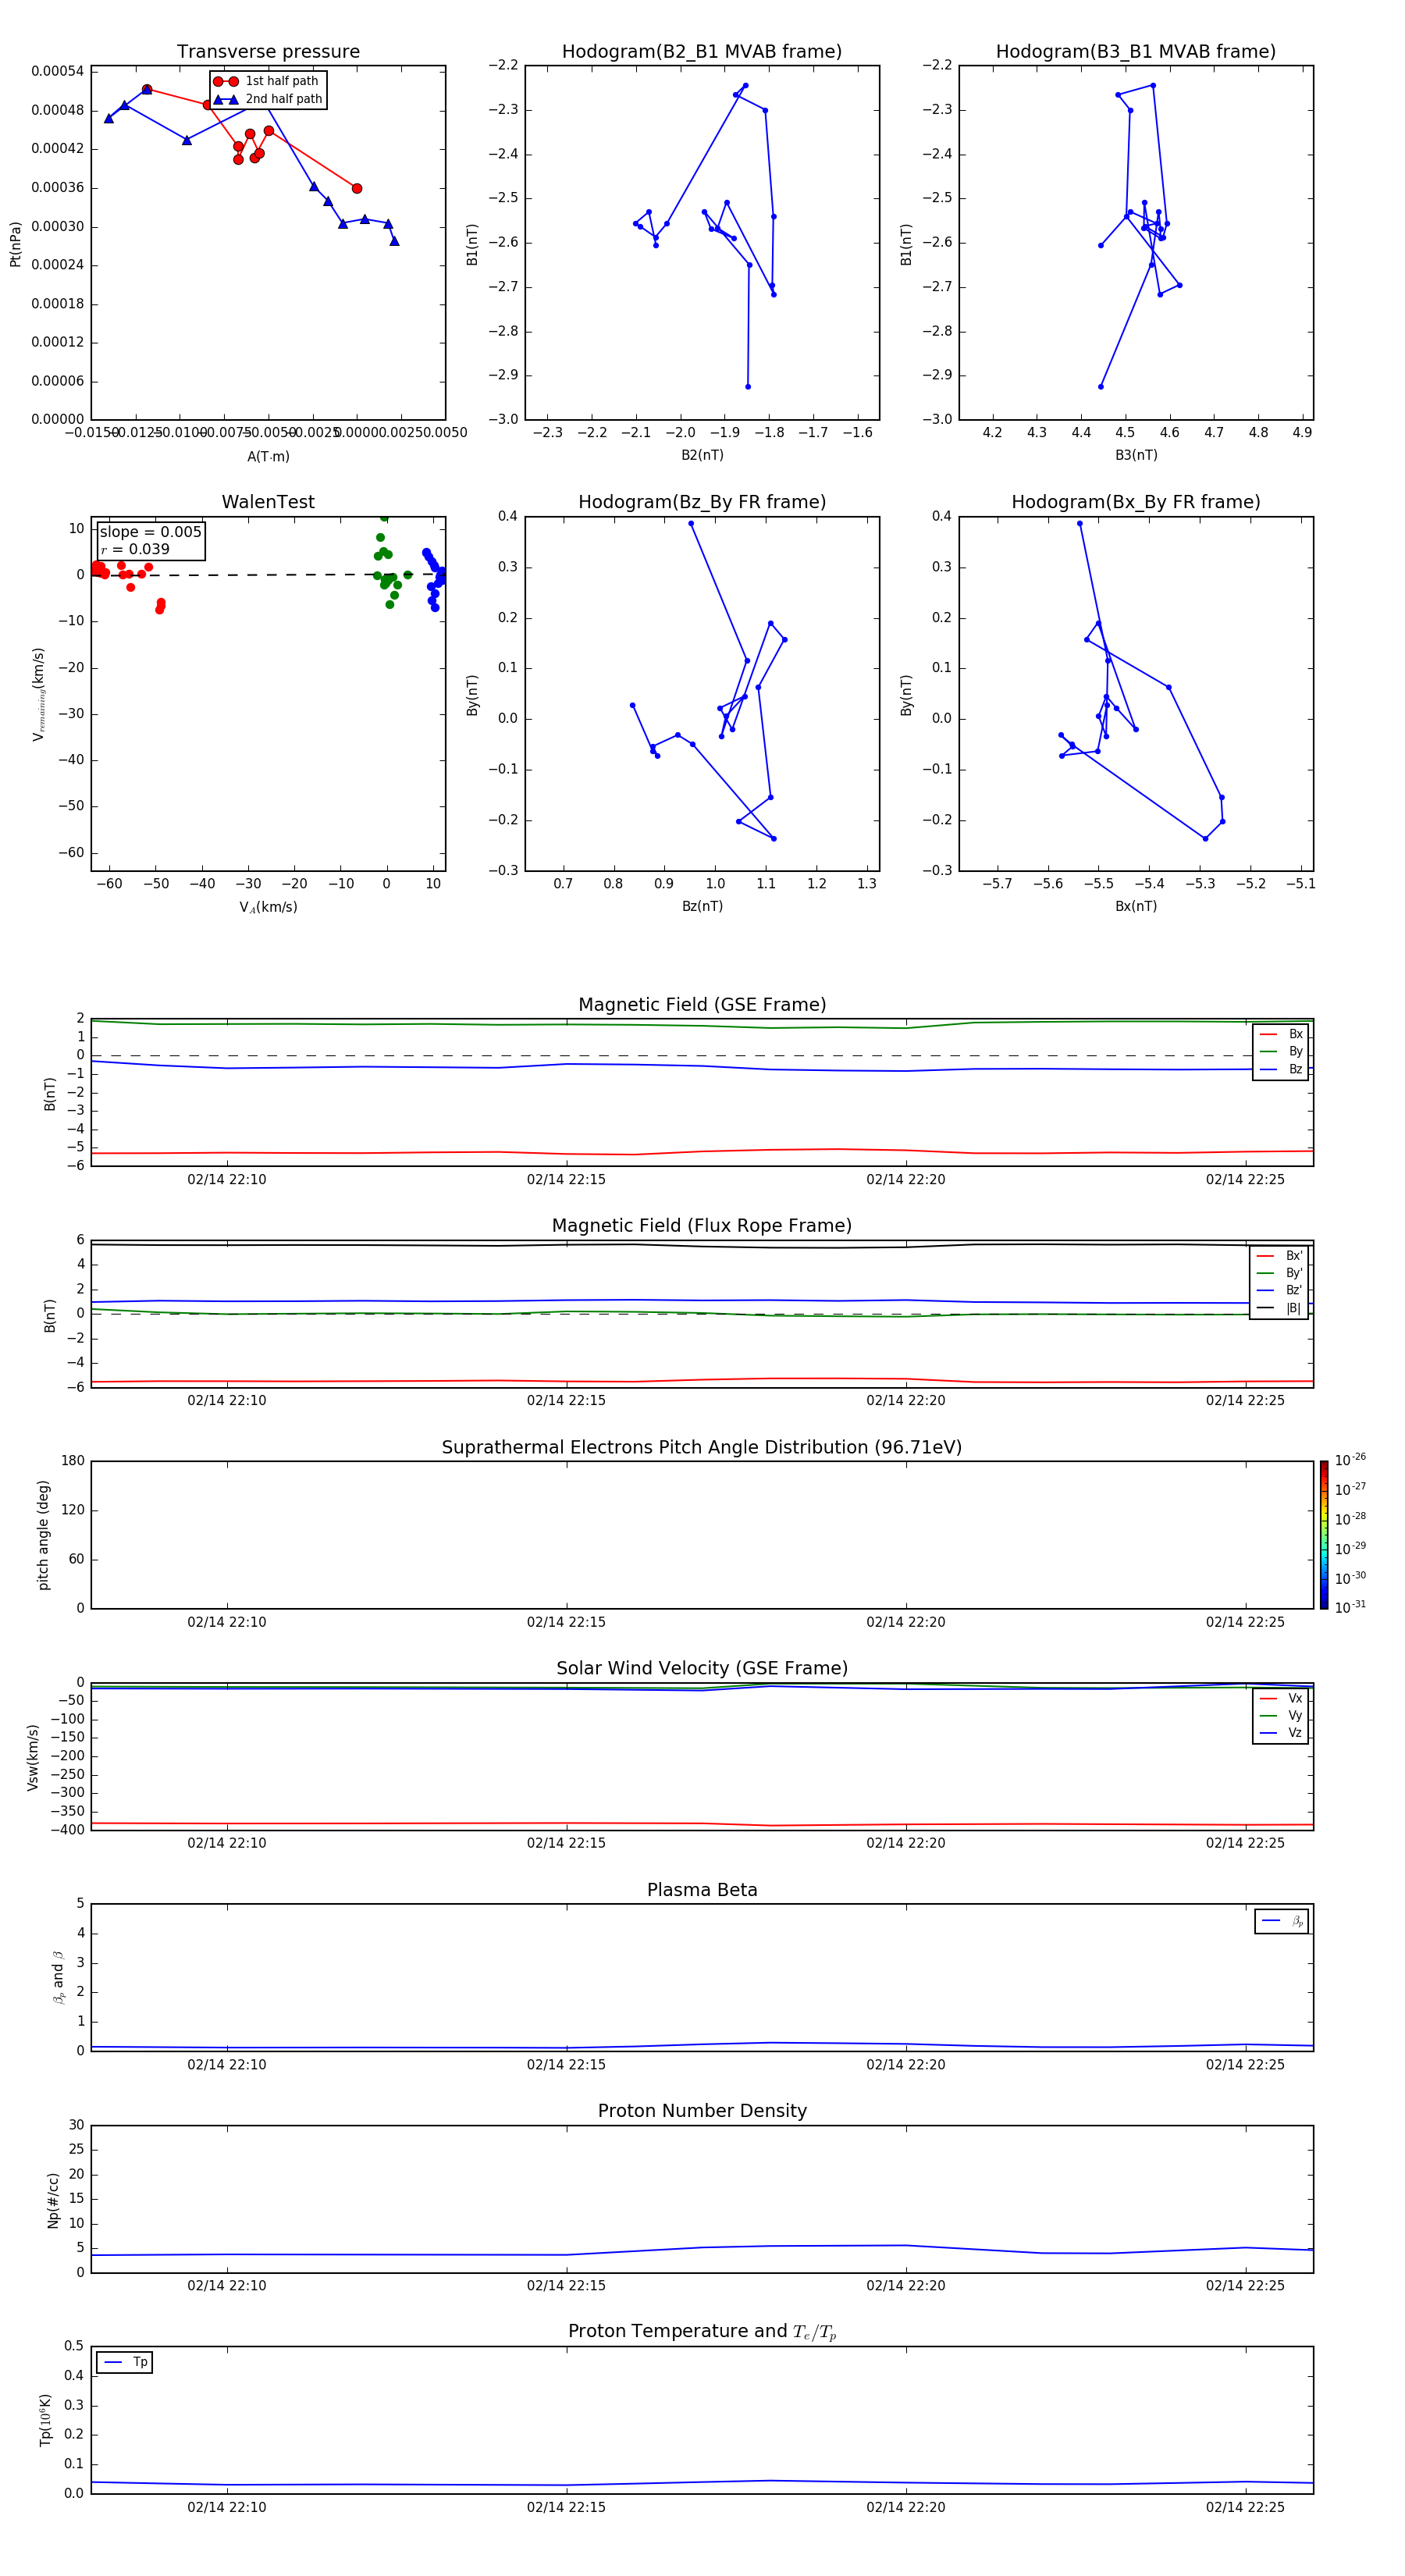Click the "Transverse pressure" plot title
Screen dimensions: 1405x2576
(268, 52)
